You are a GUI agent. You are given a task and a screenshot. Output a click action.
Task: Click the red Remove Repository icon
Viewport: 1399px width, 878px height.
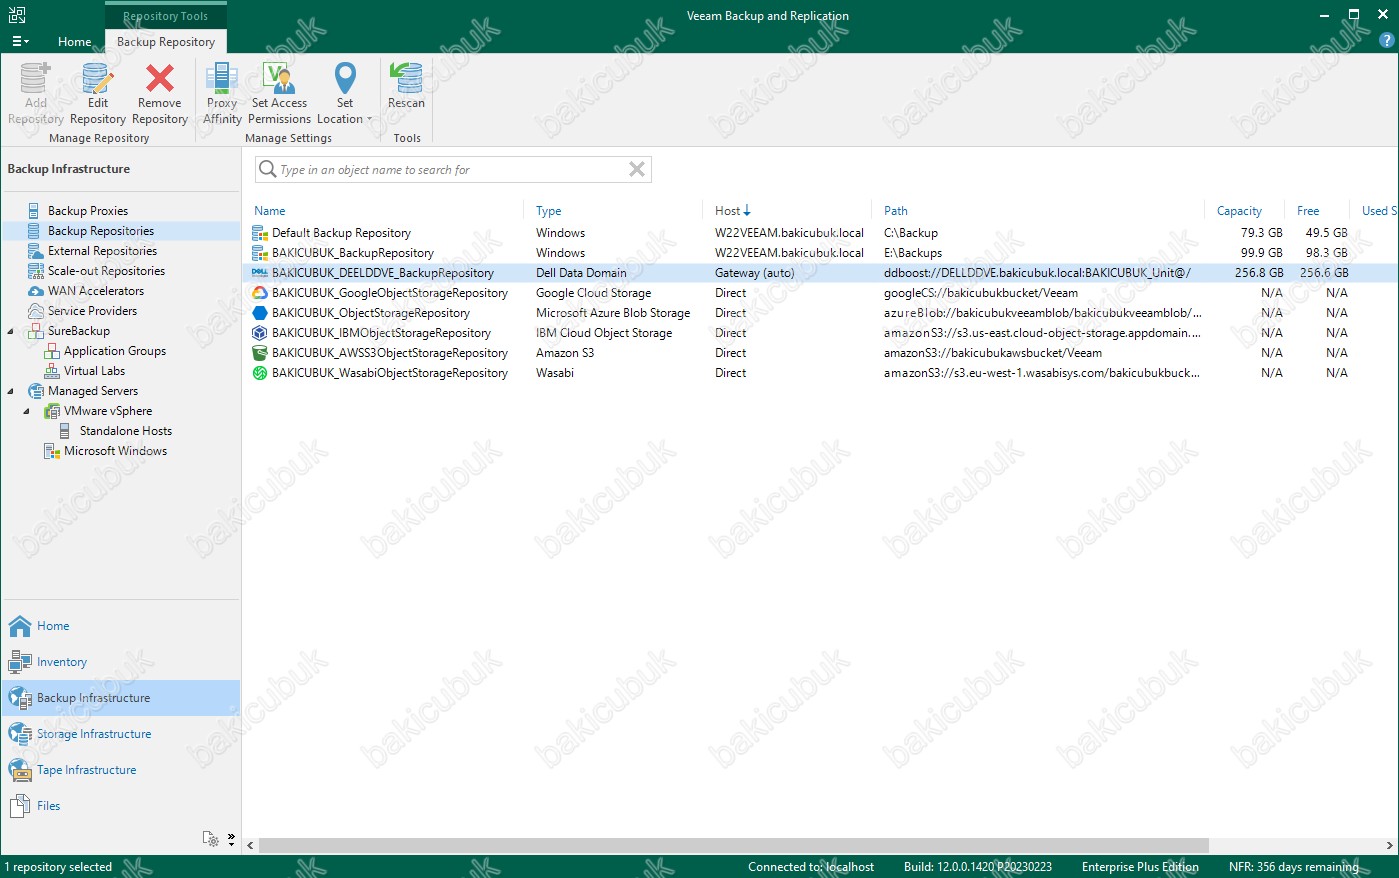tap(160, 78)
